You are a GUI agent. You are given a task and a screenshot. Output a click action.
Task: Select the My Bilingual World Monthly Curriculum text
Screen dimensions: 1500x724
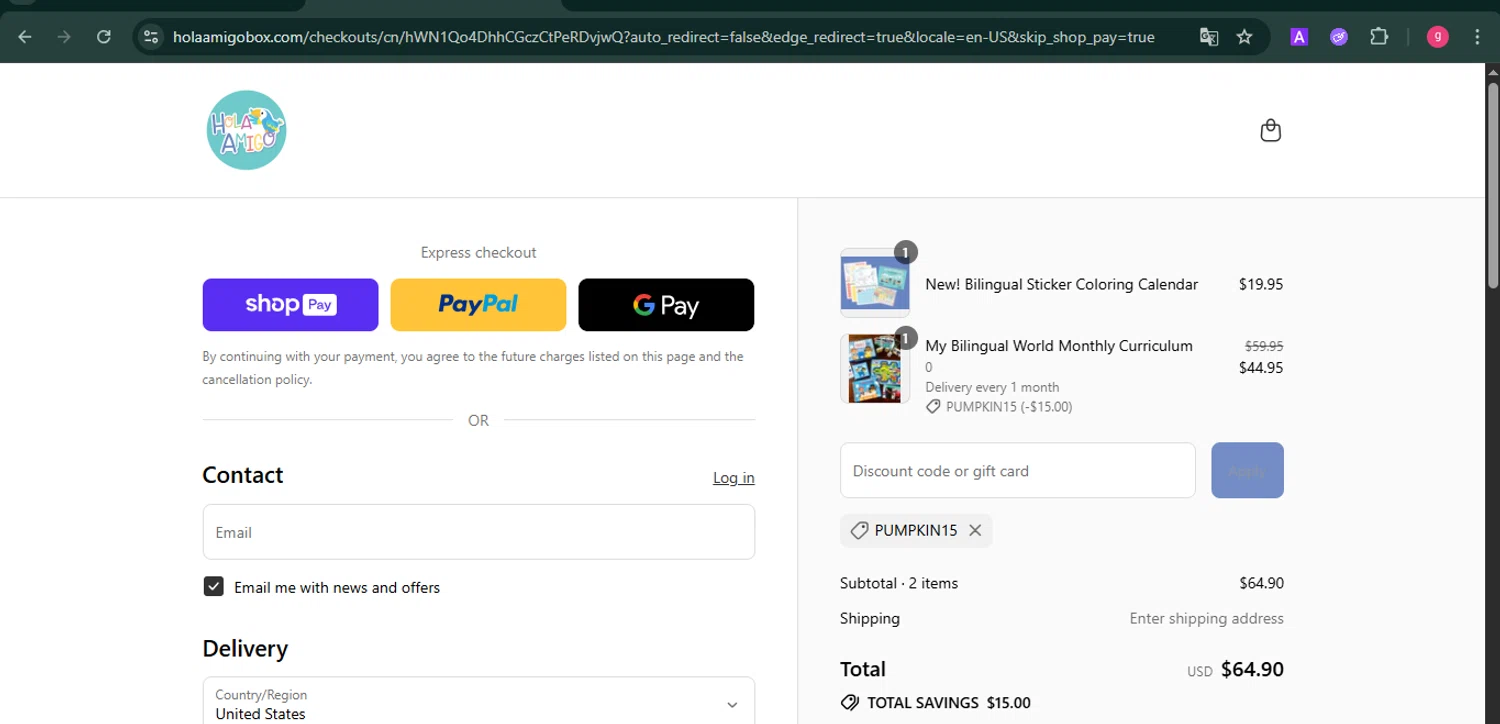tap(1059, 346)
